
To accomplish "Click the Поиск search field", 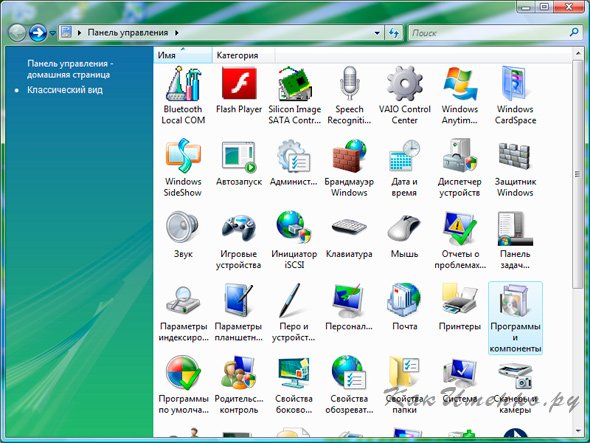I will [488, 33].
